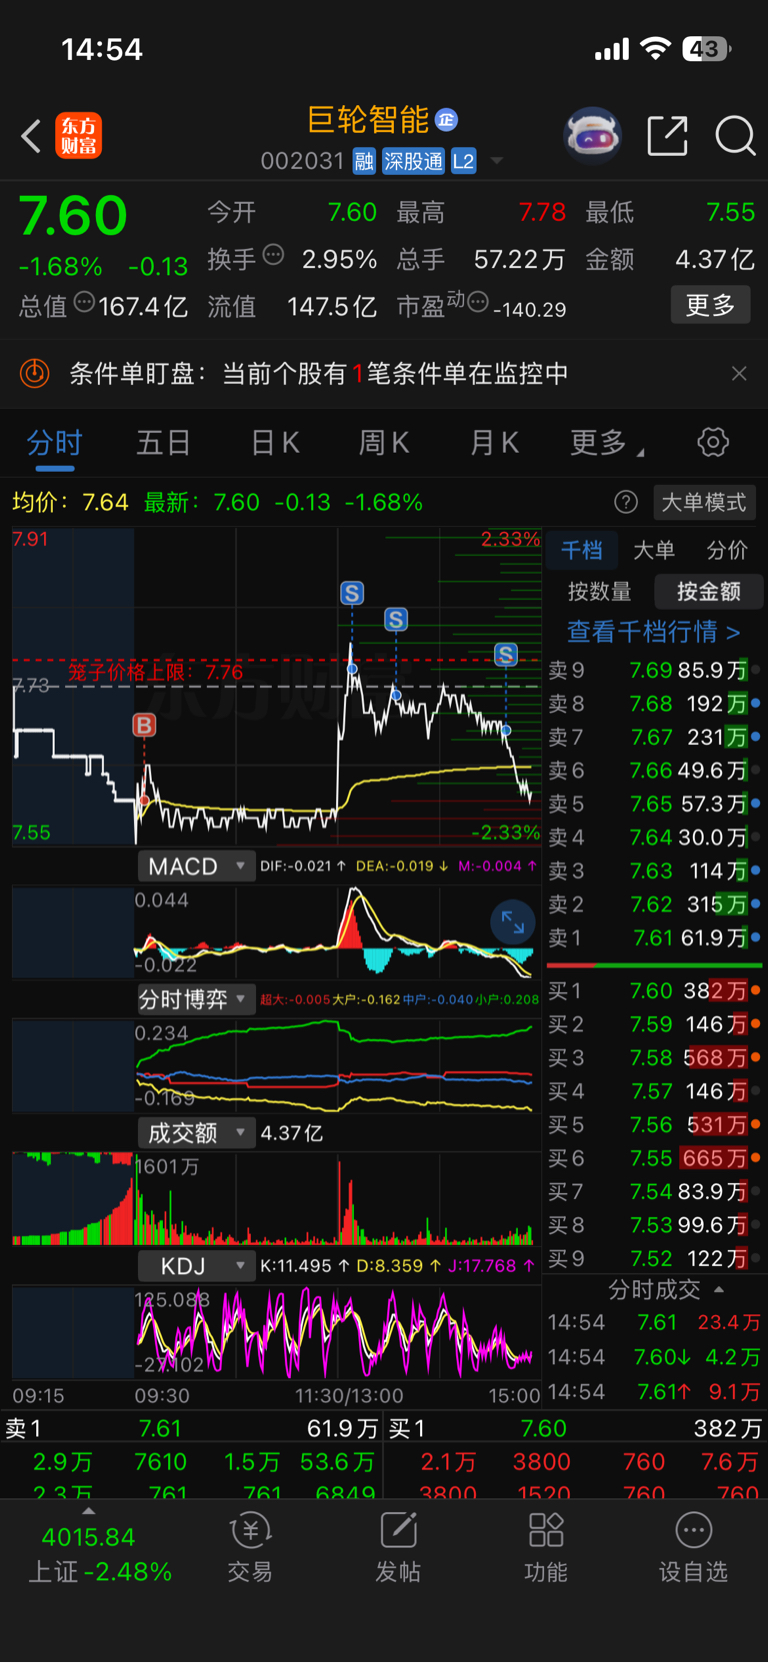
Task: Select 卖9 price 7.69 row
Action: (654, 670)
